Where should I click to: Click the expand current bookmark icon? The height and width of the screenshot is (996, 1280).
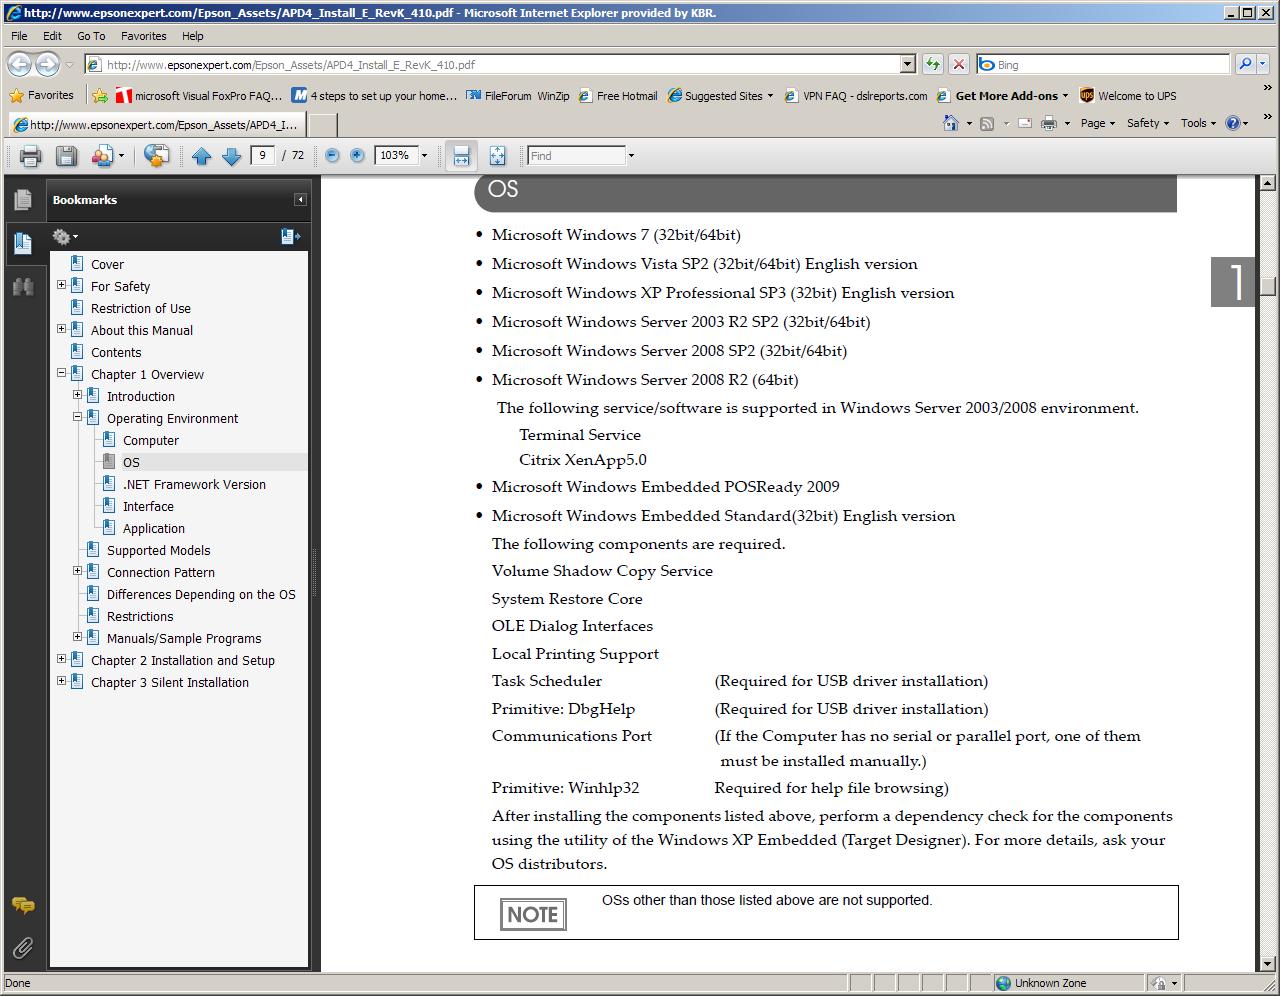click(290, 236)
